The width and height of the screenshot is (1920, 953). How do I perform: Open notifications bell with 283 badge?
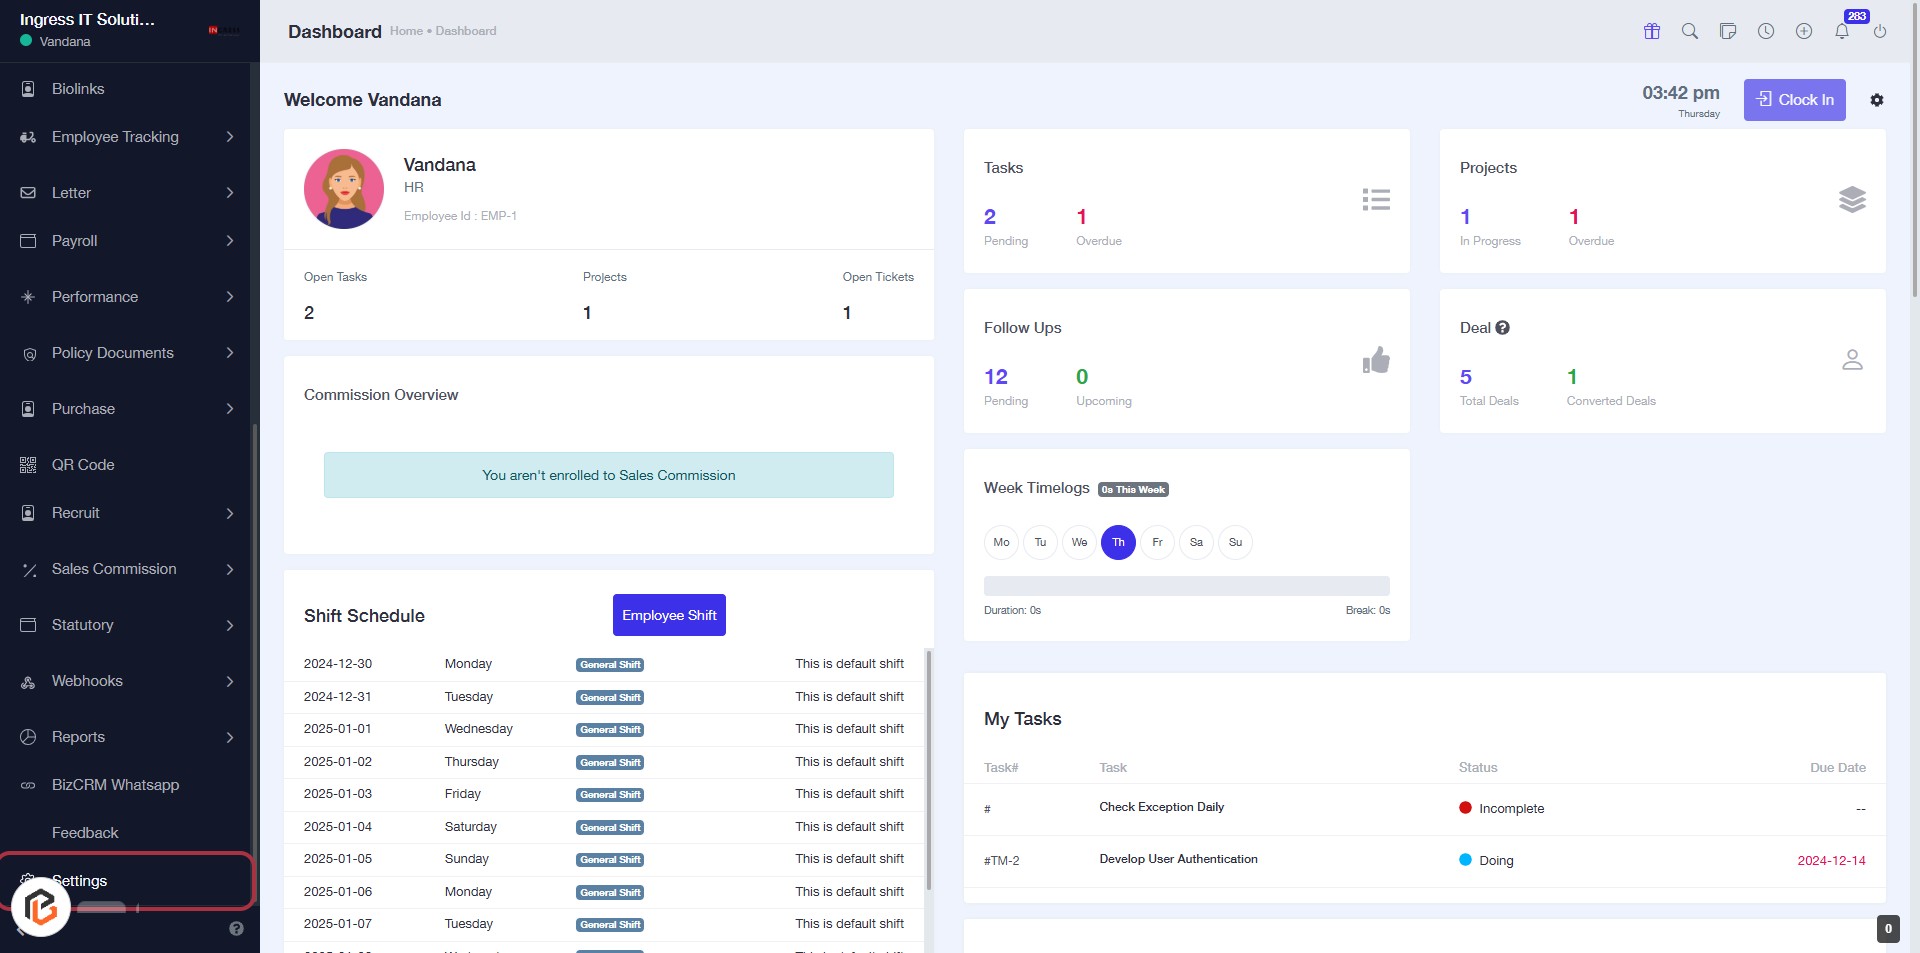click(x=1842, y=31)
